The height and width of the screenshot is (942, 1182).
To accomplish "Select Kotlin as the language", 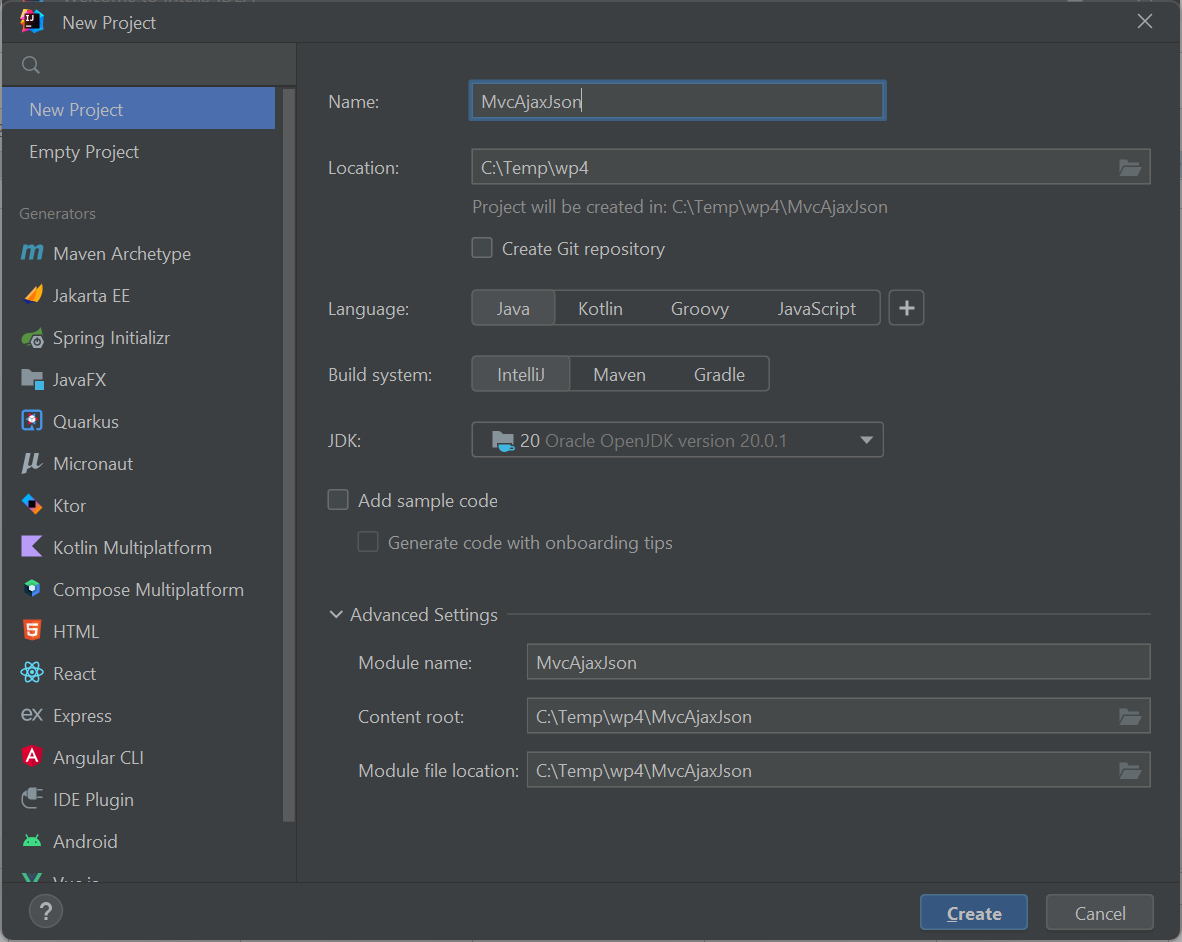I will [x=600, y=308].
